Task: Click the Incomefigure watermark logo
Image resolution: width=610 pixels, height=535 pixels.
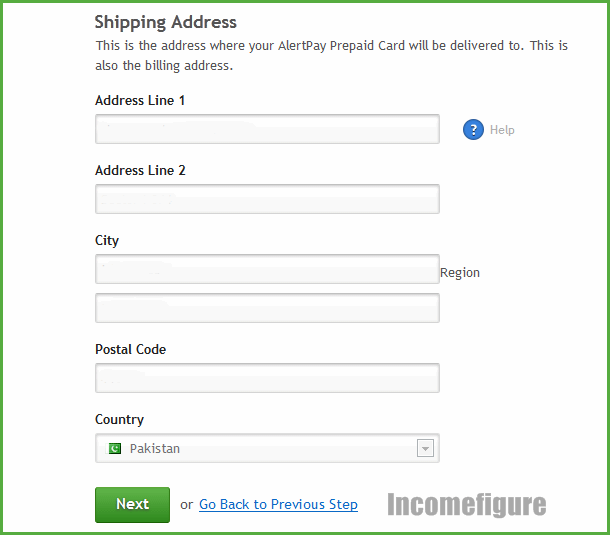Action: pyautogui.click(x=466, y=505)
